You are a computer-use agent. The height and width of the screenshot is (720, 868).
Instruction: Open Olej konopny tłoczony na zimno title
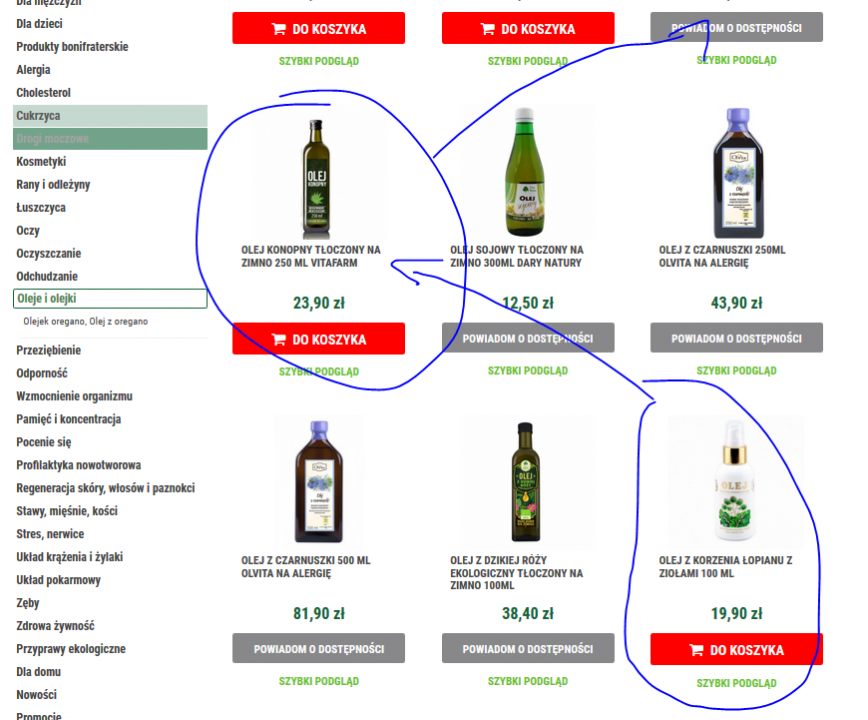(311, 256)
